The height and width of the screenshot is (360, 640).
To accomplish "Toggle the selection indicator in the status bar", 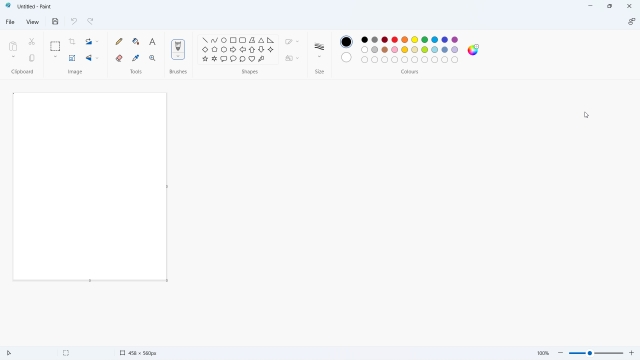I will pos(66,353).
